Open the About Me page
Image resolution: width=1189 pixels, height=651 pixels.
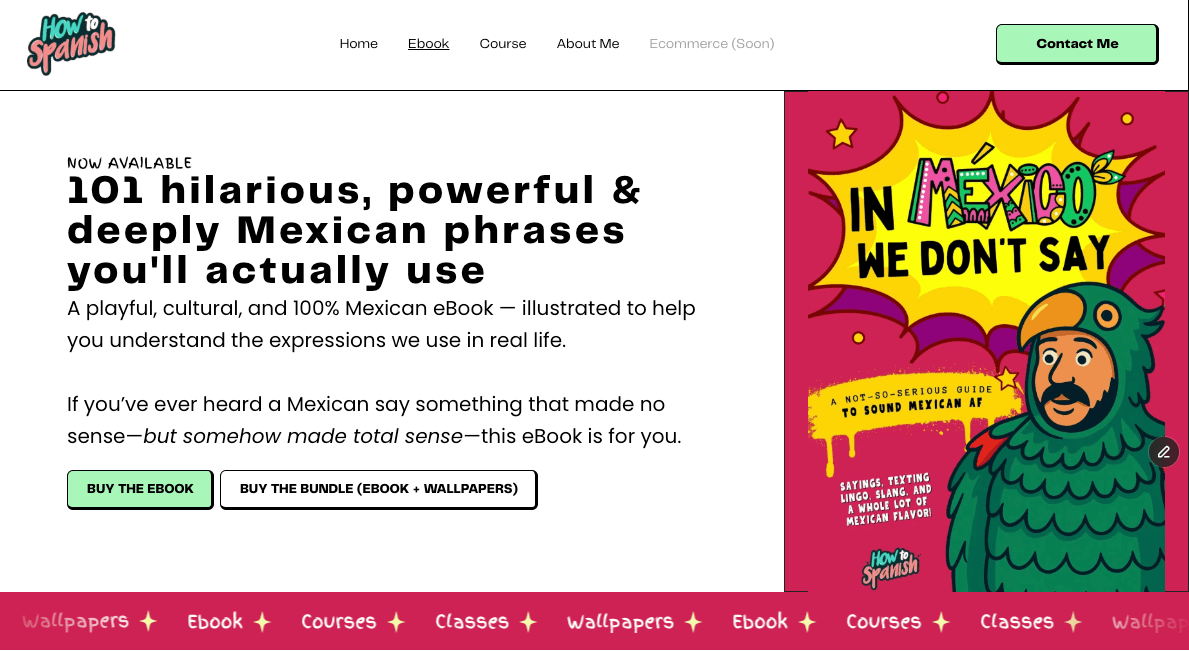(588, 44)
